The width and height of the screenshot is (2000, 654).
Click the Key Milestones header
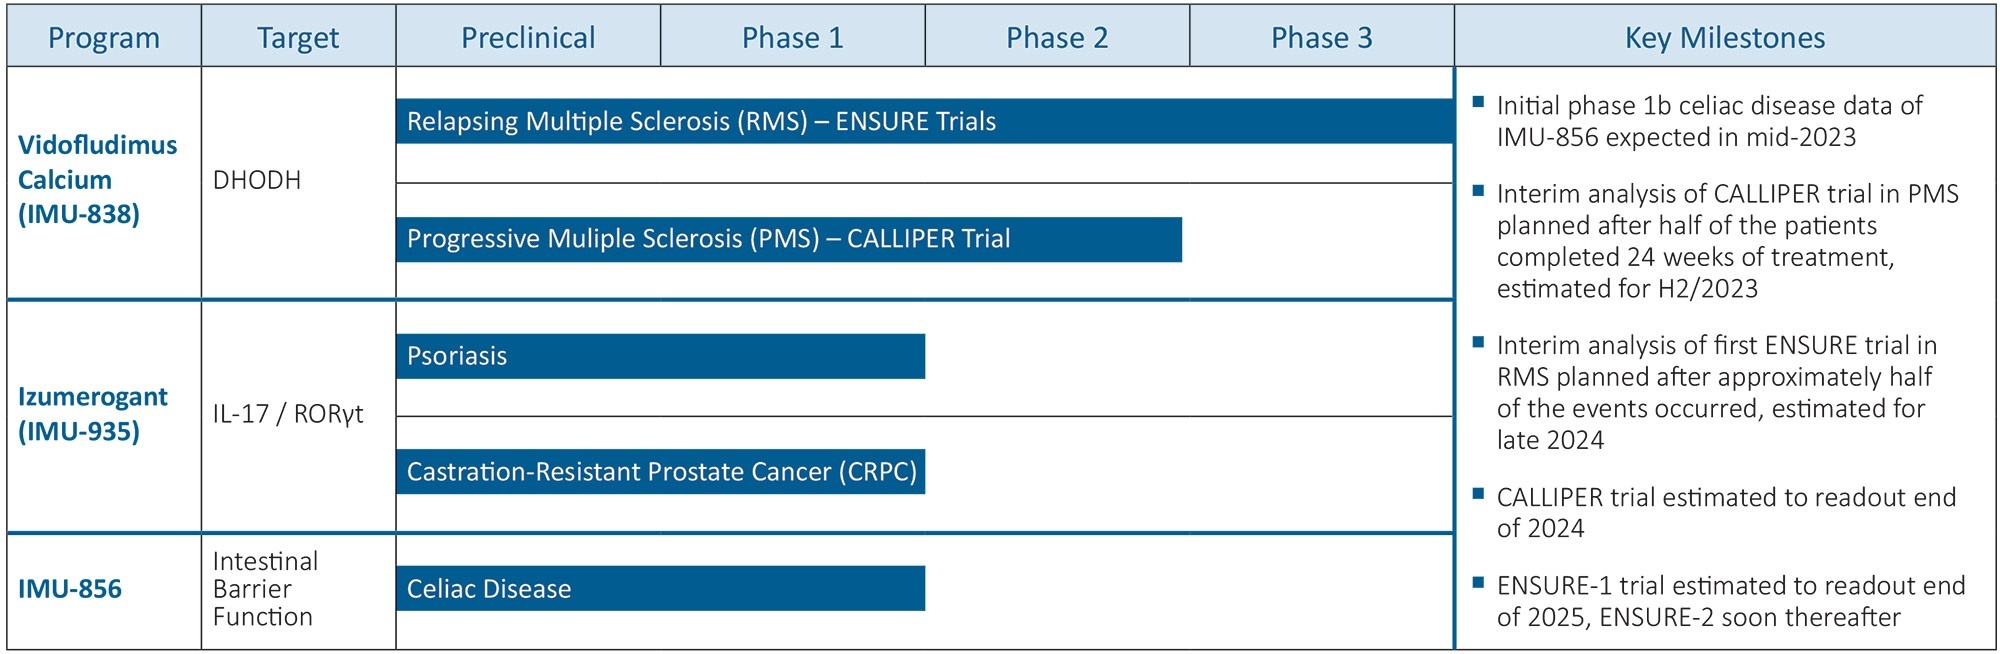pyautogui.click(x=1725, y=38)
